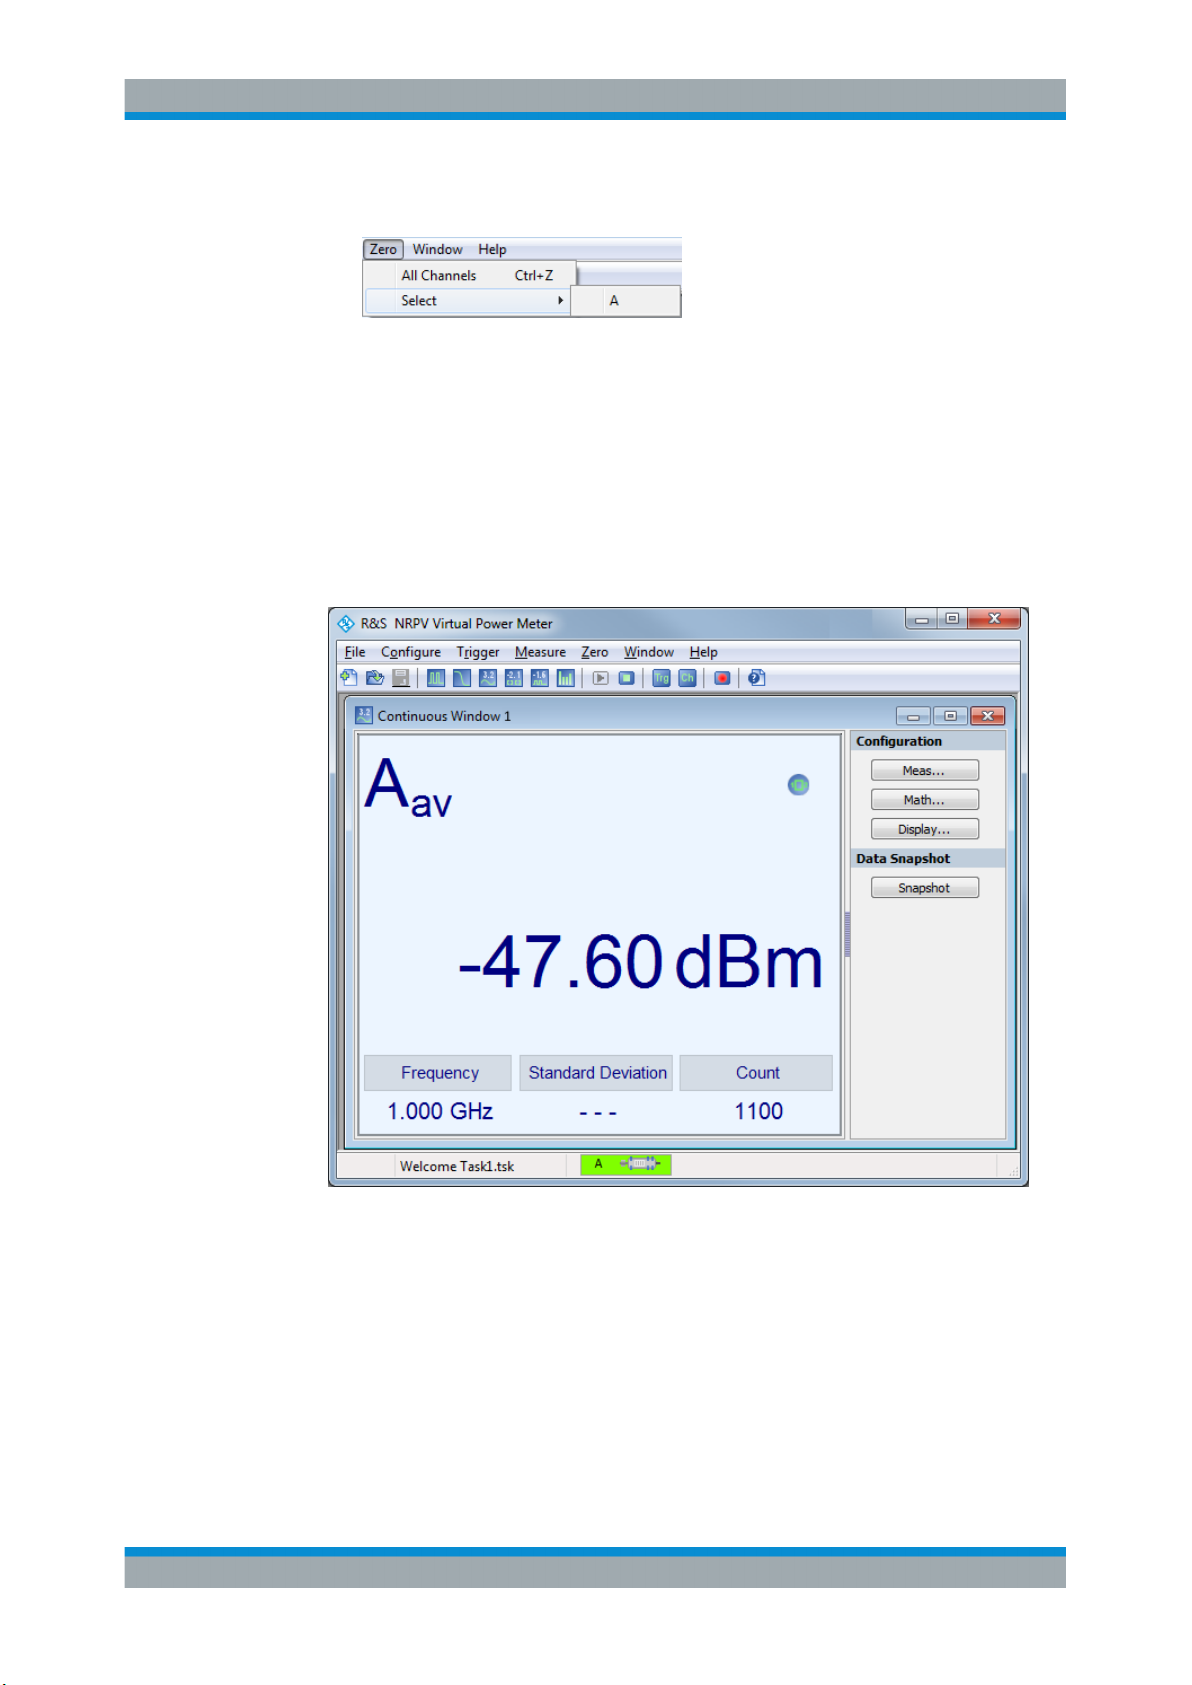The width and height of the screenshot is (1192, 1685).
Task: Close the Continuous Window 1 subwindow
Action: tap(987, 716)
